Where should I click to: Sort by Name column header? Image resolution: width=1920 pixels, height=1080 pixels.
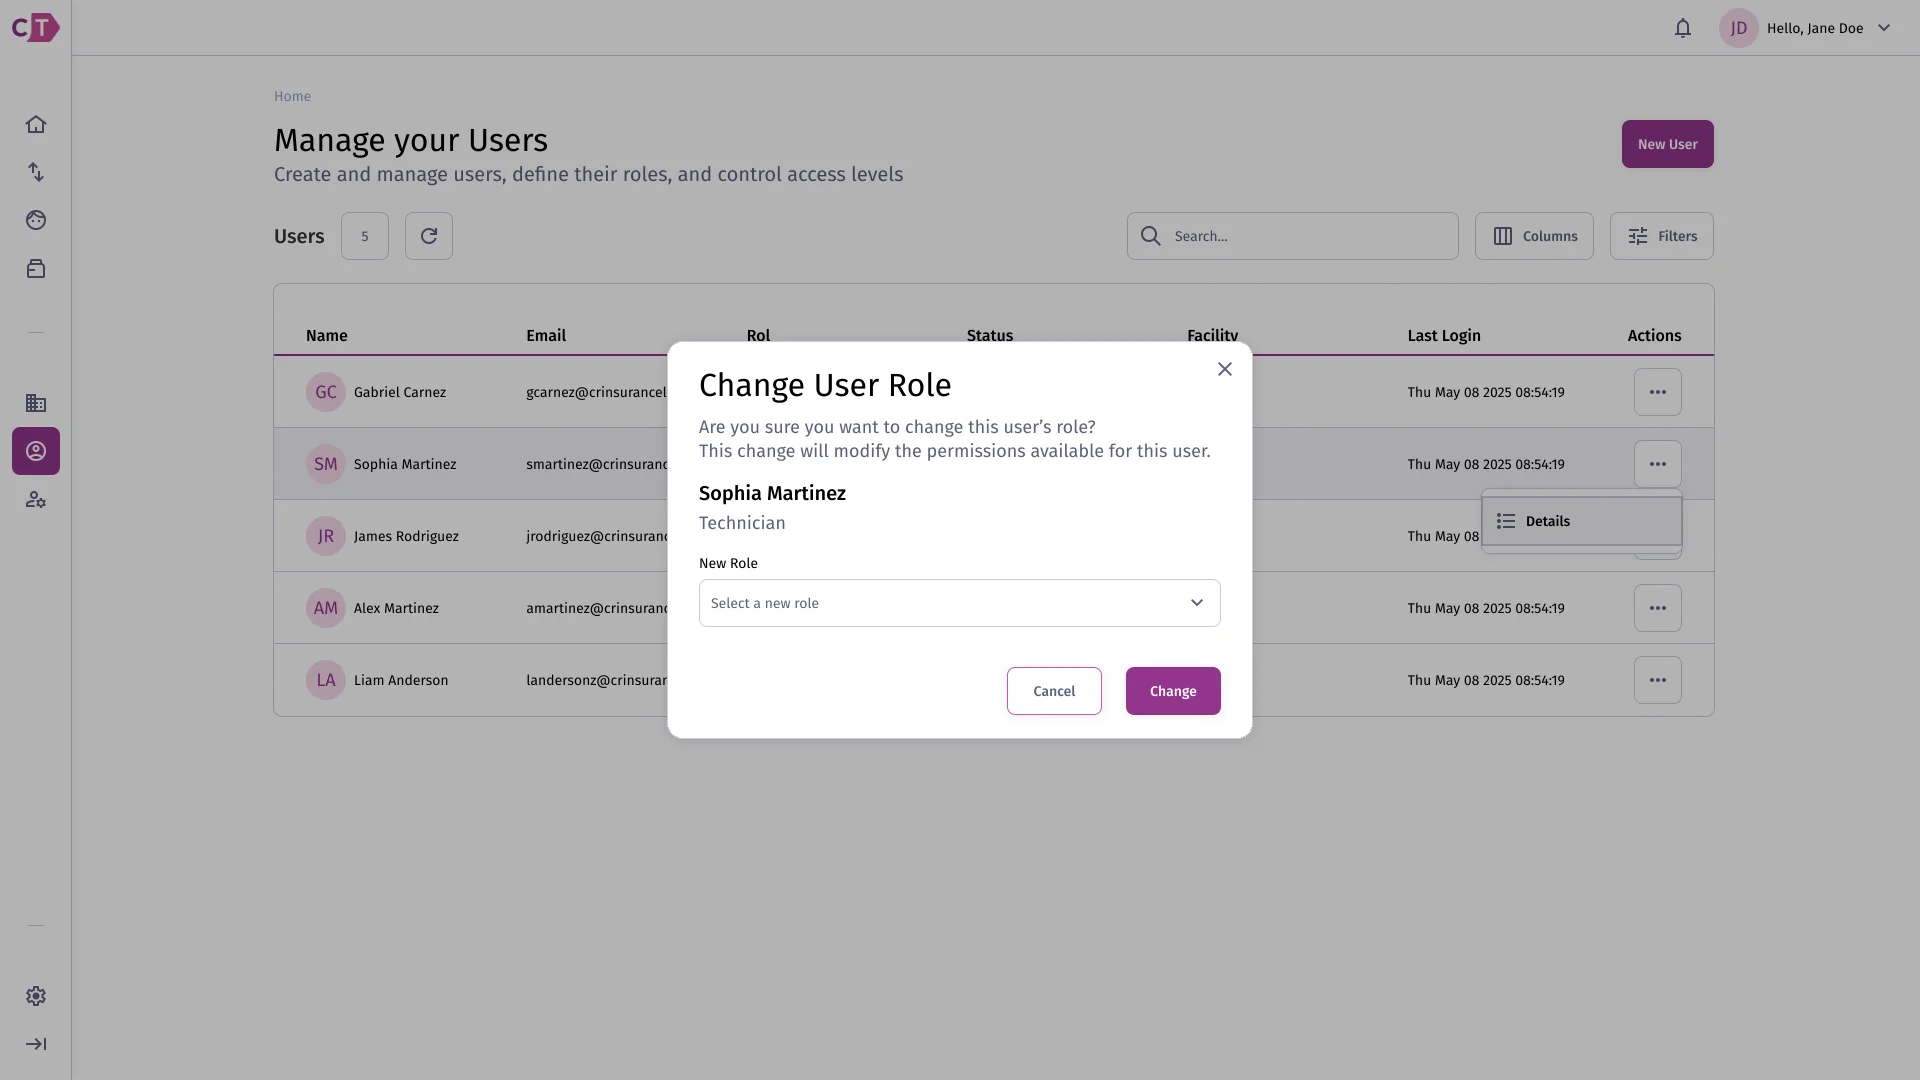(x=327, y=335)
